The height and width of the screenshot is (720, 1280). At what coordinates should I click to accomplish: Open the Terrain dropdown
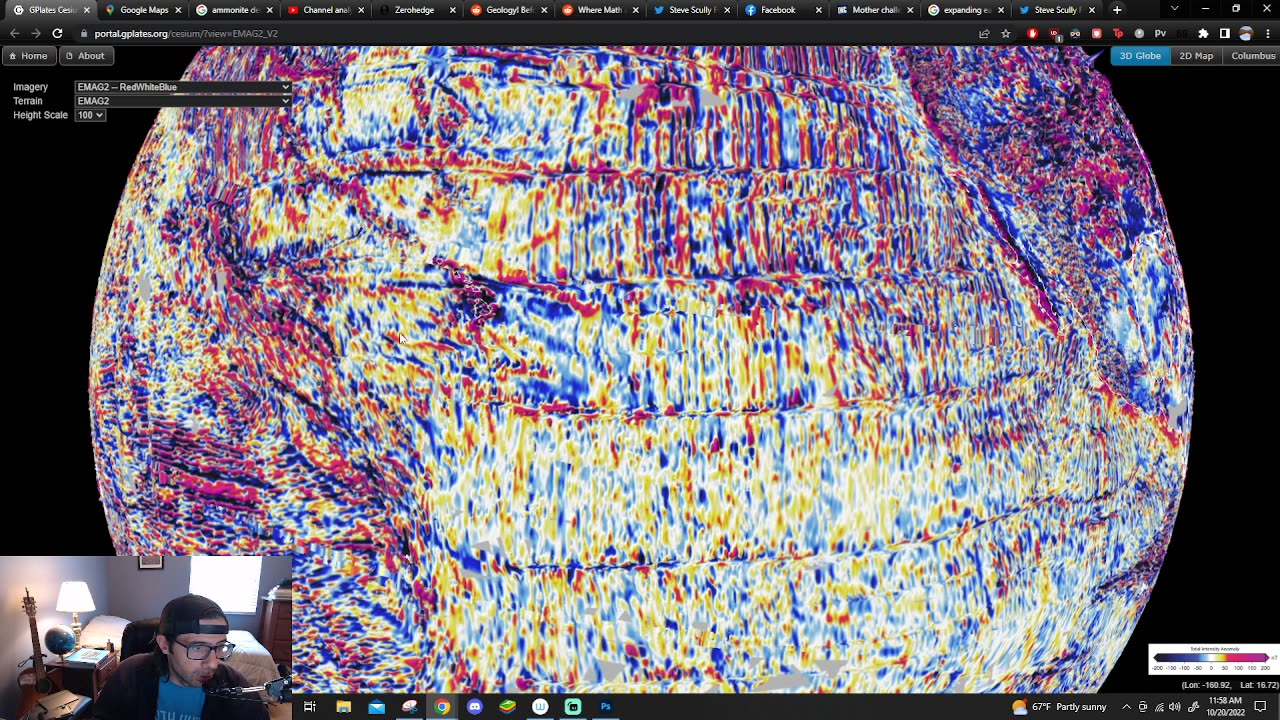tap(182, 101)
